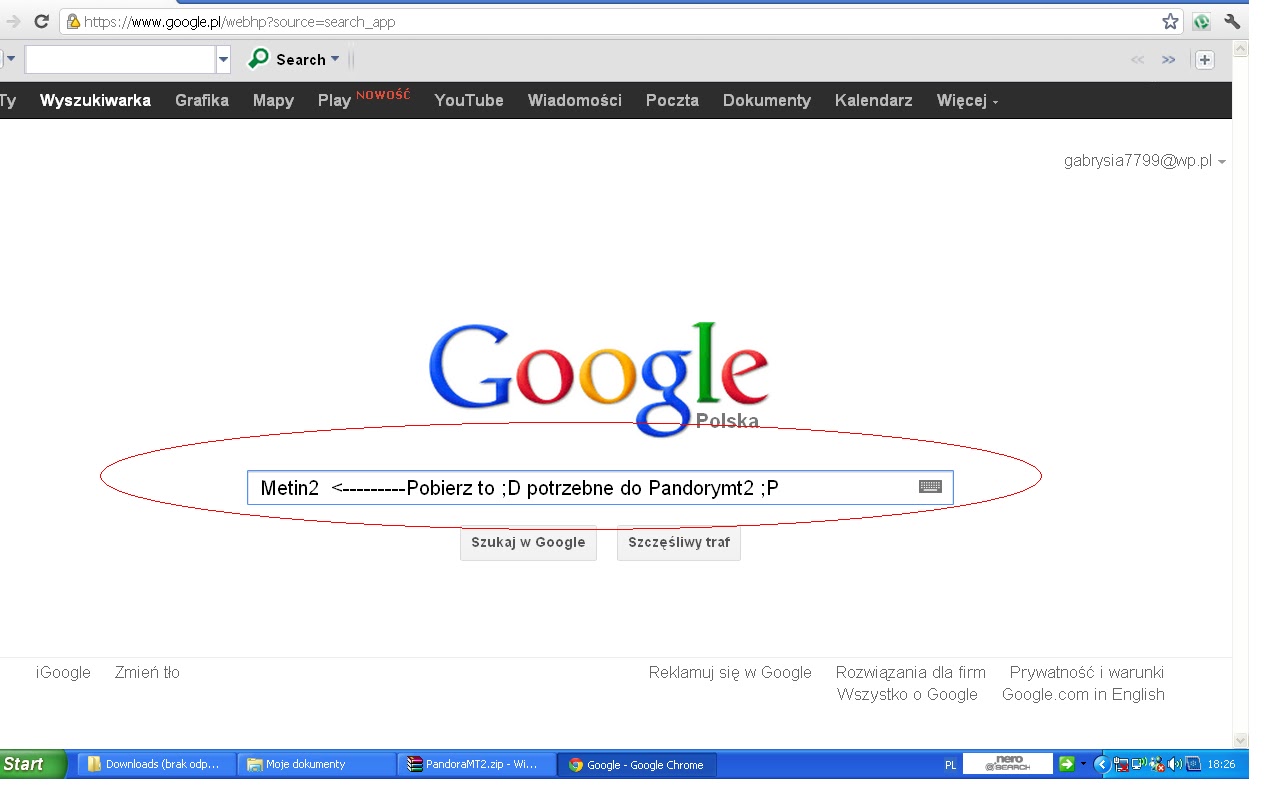Open Play in Google bar
This screenshot has height=800, width=1280.
tap(334, 100)
